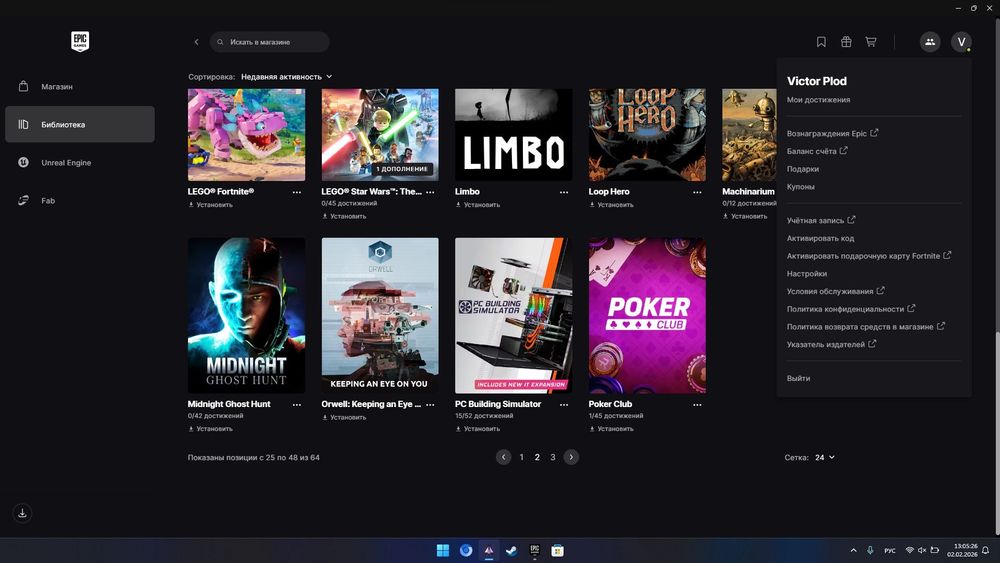
Task: Open the Poker Club cover thumbnail
Action: coord(647,316)
